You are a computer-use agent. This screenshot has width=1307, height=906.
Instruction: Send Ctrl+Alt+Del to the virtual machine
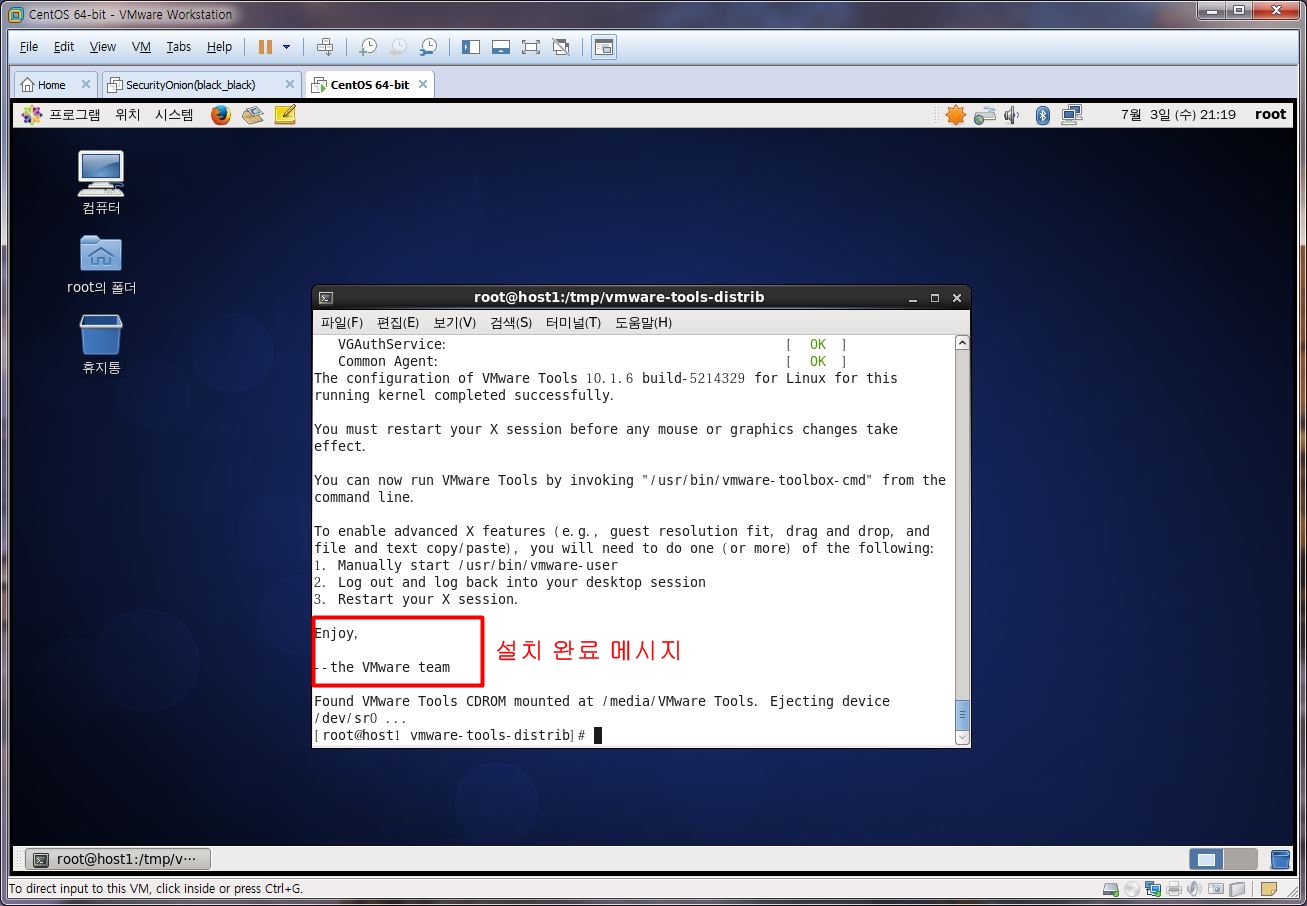point(324,47)
